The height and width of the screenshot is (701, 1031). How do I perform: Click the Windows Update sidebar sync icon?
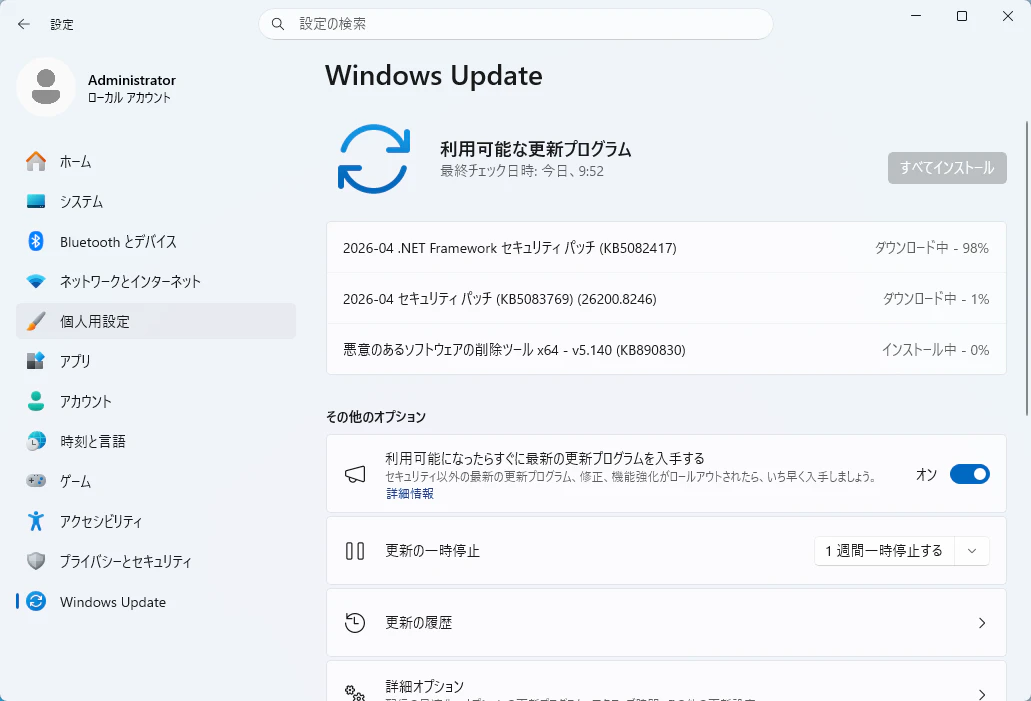tap(36, 601)
